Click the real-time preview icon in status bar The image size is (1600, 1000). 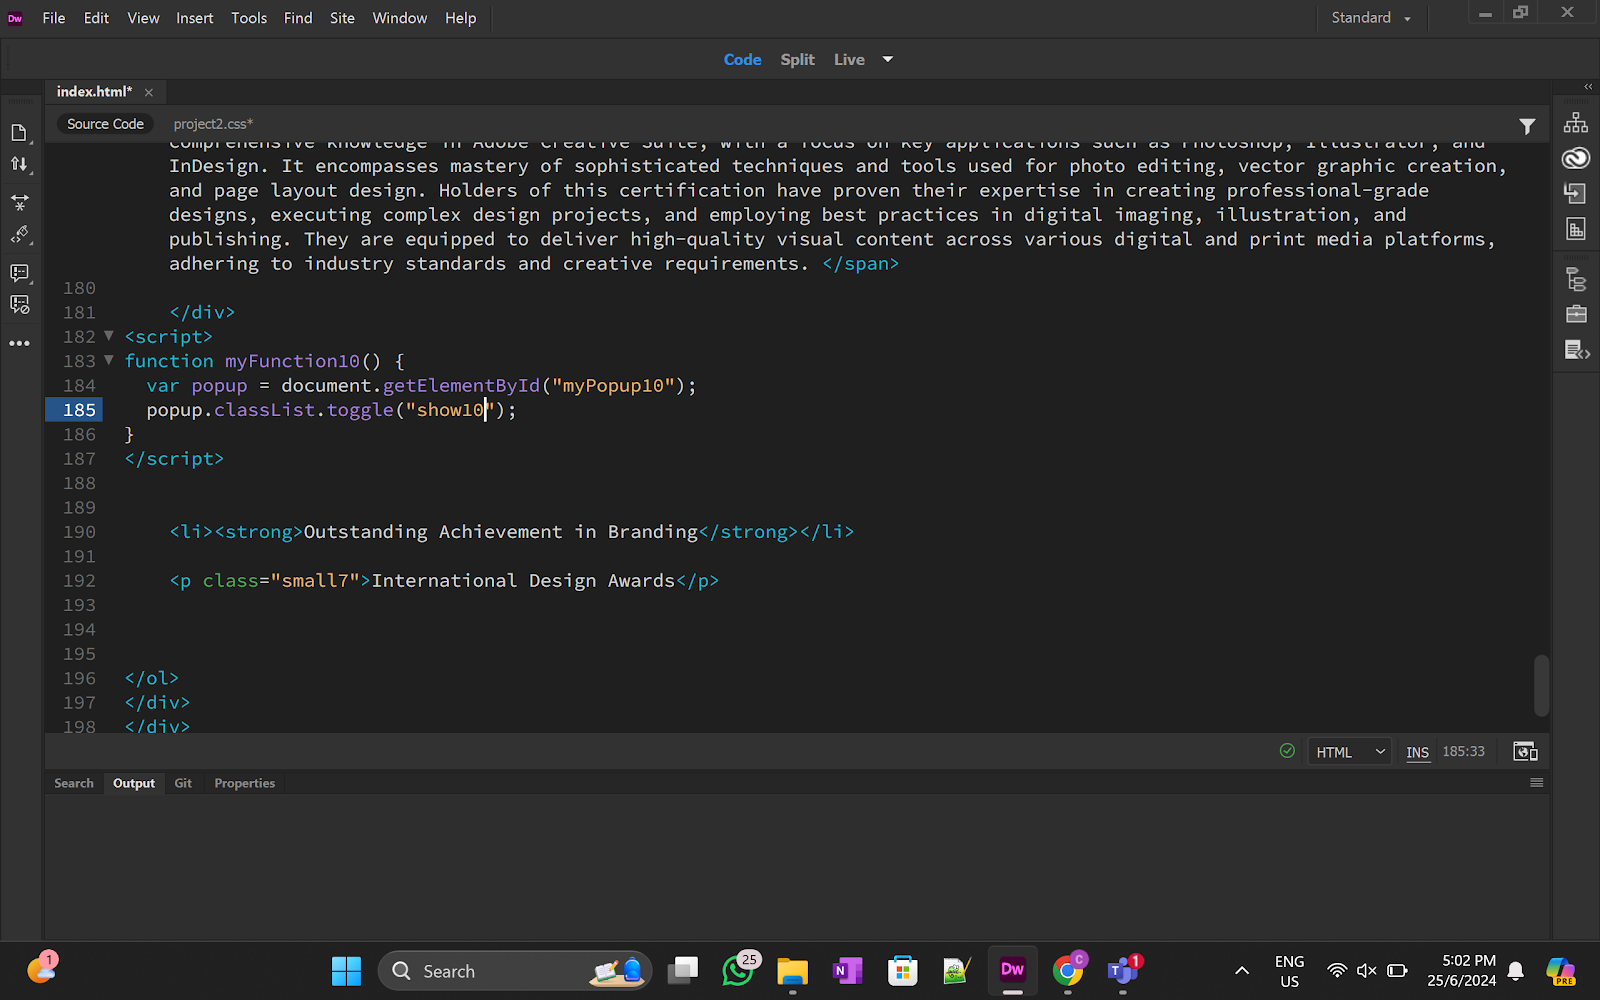click(1525, 752)
